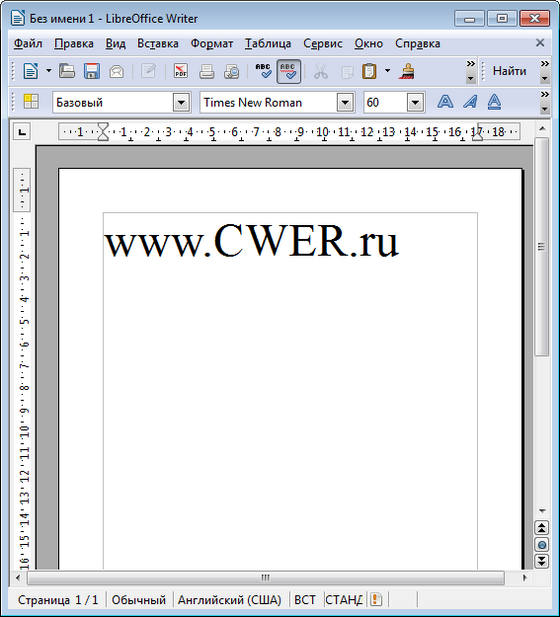Image resolution: width=560 pixels, height=617 pixels.
Task: Expand the Times New Roman font dropdown
Action: click(x=345, y=103)
